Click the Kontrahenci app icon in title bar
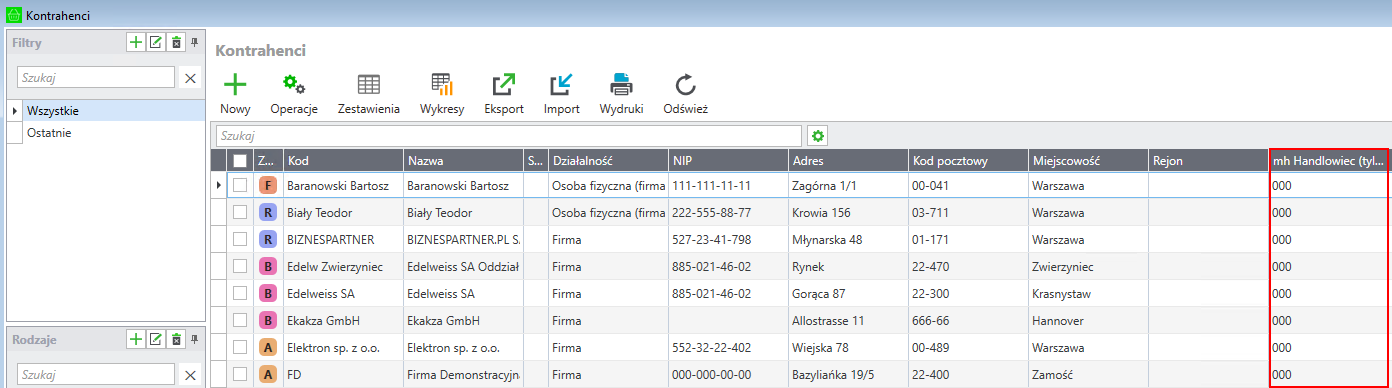This screenshot has height=388, width=1392. click(x=14, y=14)
